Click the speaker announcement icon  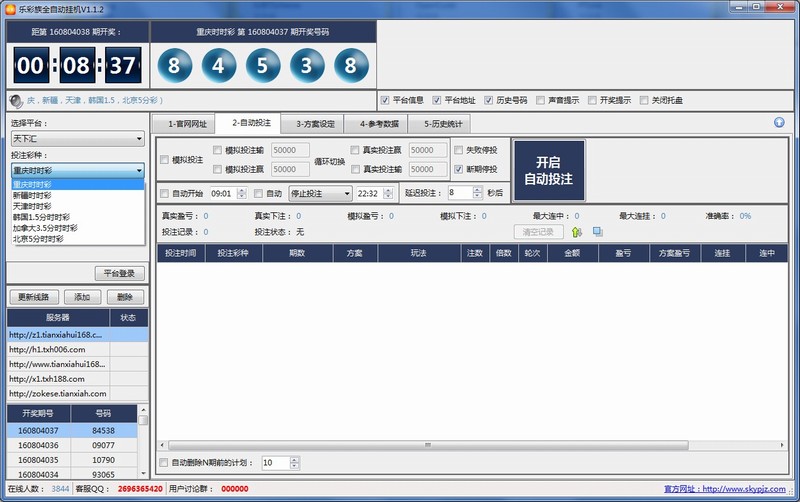16,100
